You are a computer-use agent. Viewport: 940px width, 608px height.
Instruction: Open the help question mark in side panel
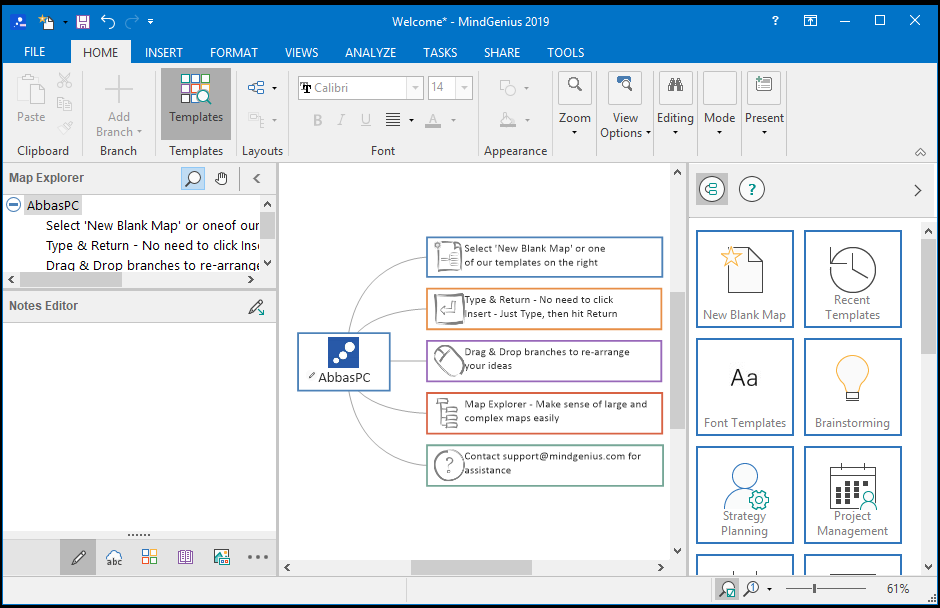coord(751,190)
